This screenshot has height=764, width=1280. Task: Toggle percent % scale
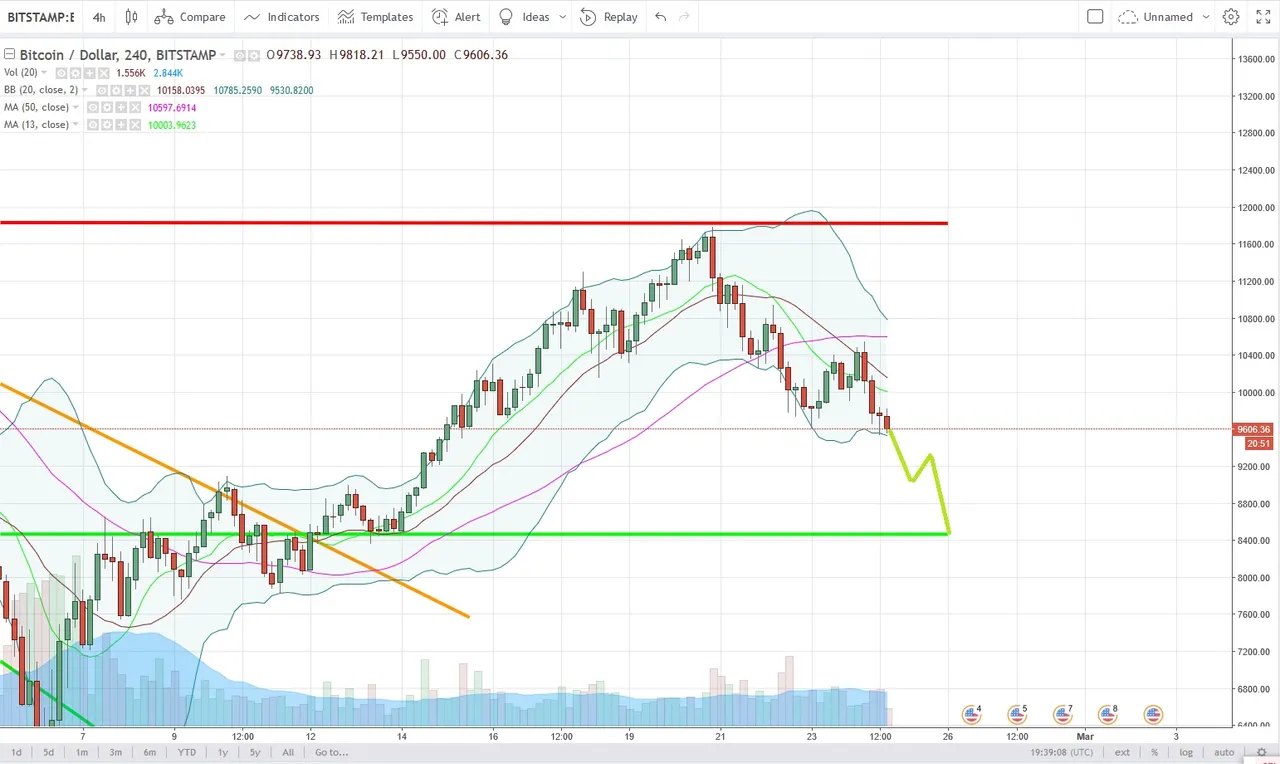coord(1155,752)
